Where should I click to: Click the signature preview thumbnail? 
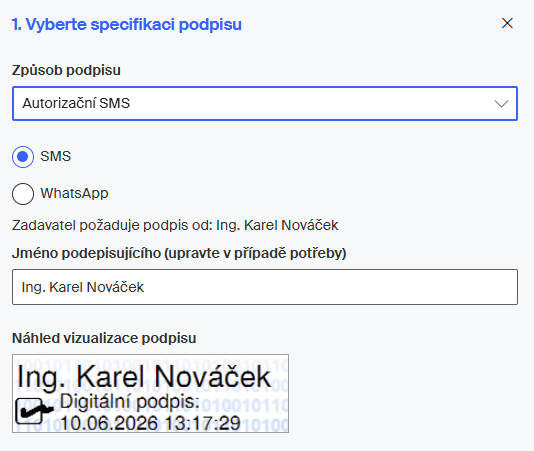[x=151, y=393]
